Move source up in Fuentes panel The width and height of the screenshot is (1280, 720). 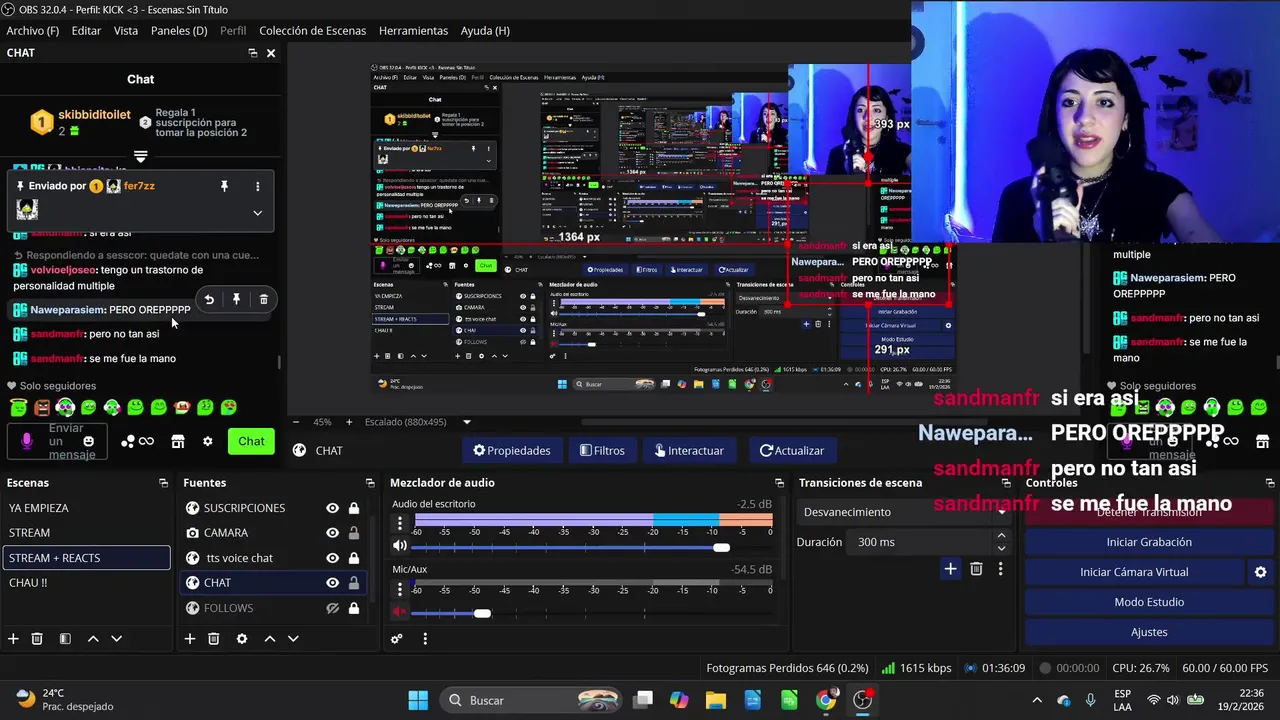tap(269, 638)
